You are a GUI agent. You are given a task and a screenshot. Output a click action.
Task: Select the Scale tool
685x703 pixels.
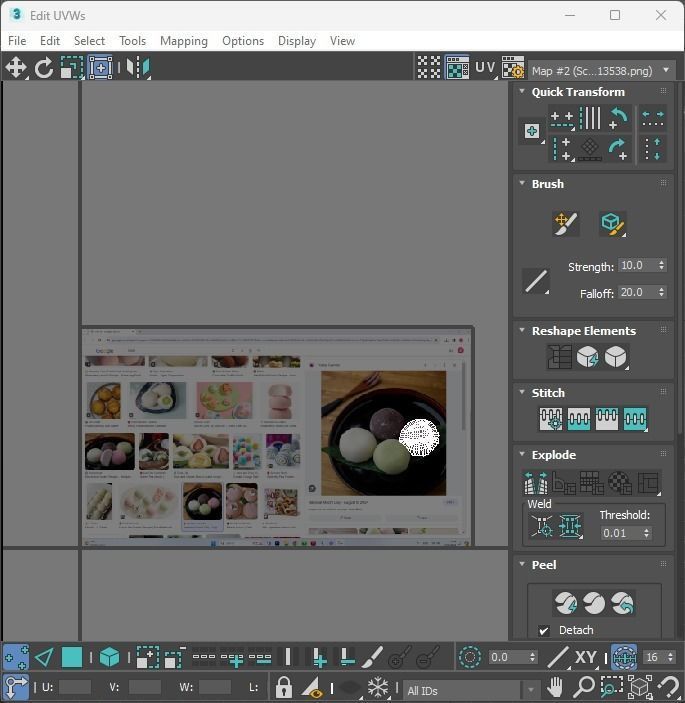(x=72, y=68)
